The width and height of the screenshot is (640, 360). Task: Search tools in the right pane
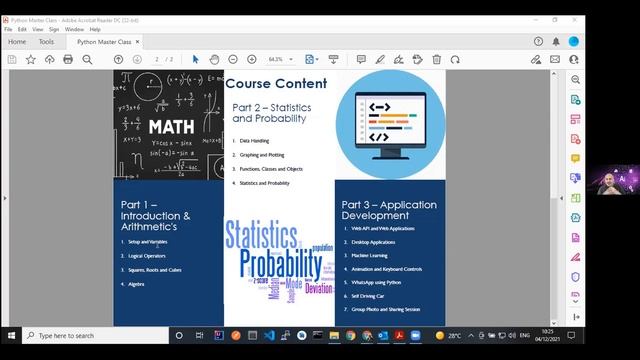[x=576, y=80]
